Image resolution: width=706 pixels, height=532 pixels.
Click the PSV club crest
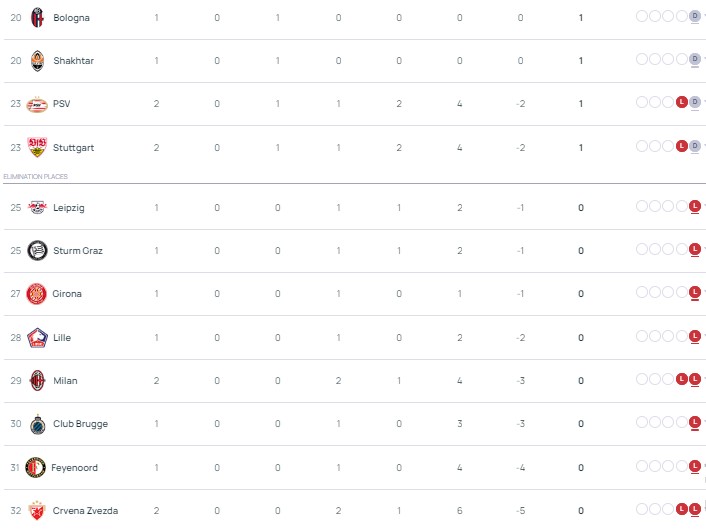37,104
